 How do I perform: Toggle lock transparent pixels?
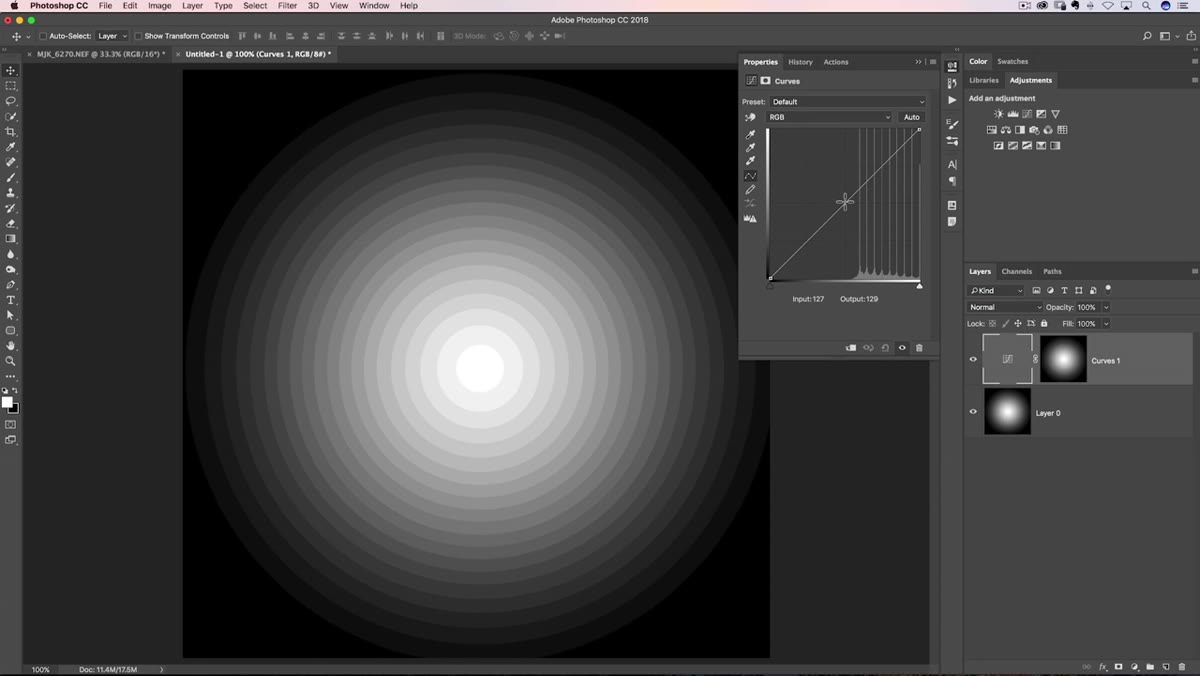point(992,323)
